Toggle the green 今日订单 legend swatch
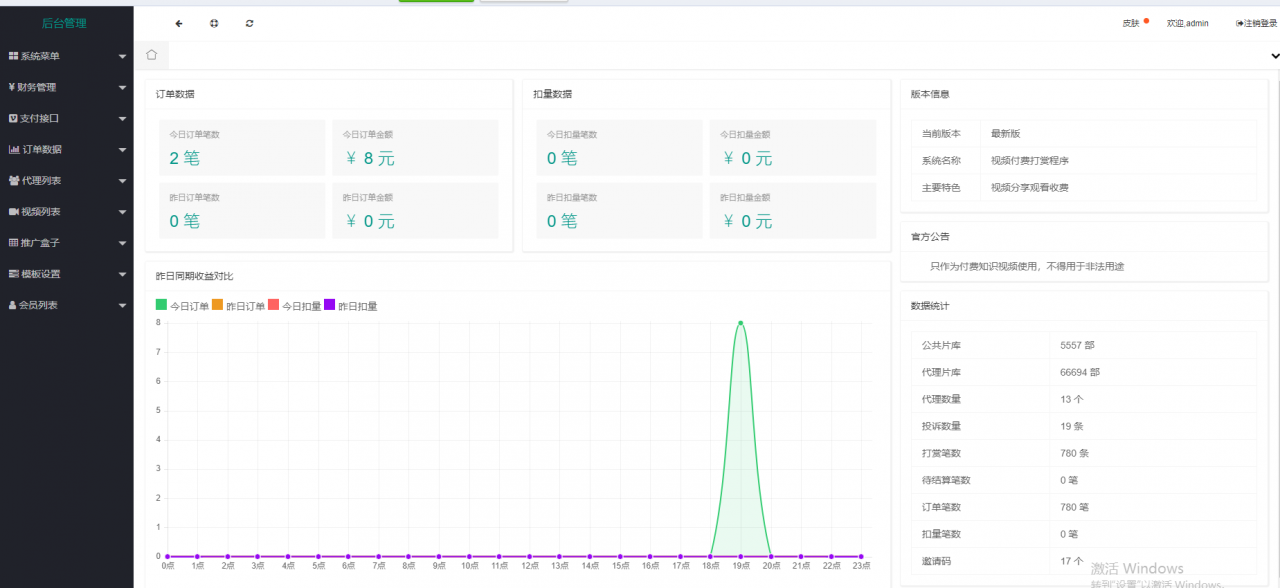 point(161,305)
